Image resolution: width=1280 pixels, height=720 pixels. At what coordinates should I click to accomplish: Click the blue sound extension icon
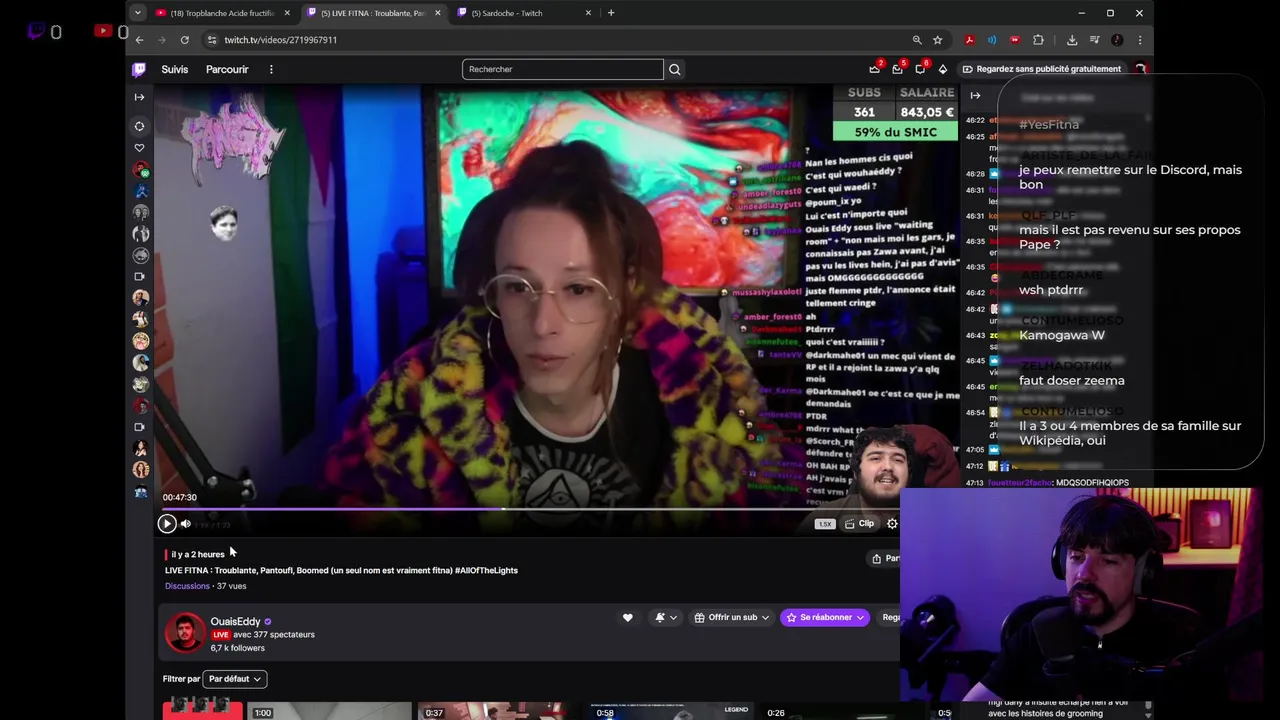coord(991,40)
